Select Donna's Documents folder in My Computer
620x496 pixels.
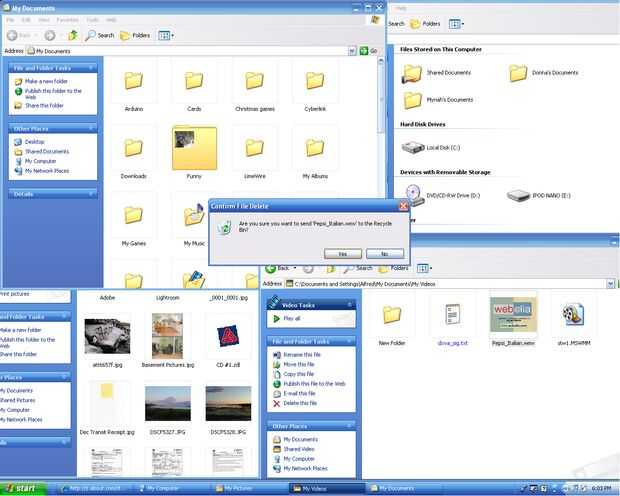(x=544, y=73)
